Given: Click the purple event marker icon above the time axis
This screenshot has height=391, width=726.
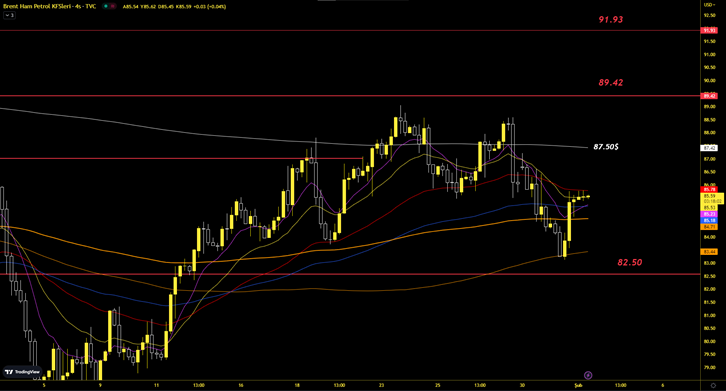Looking at the screenshot, I should coord(588,375).
